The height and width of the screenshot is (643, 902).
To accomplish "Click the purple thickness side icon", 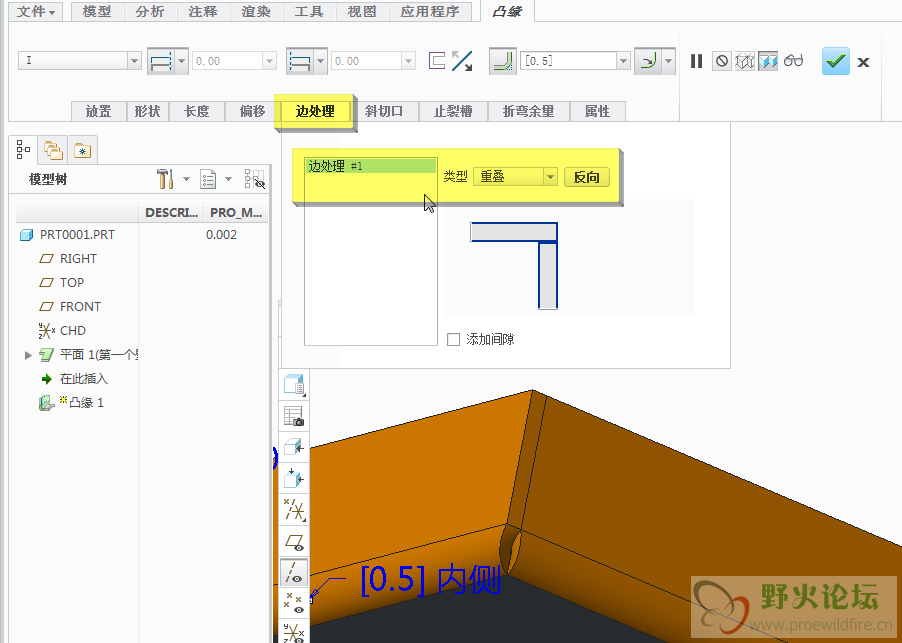I will click(437, 60).
